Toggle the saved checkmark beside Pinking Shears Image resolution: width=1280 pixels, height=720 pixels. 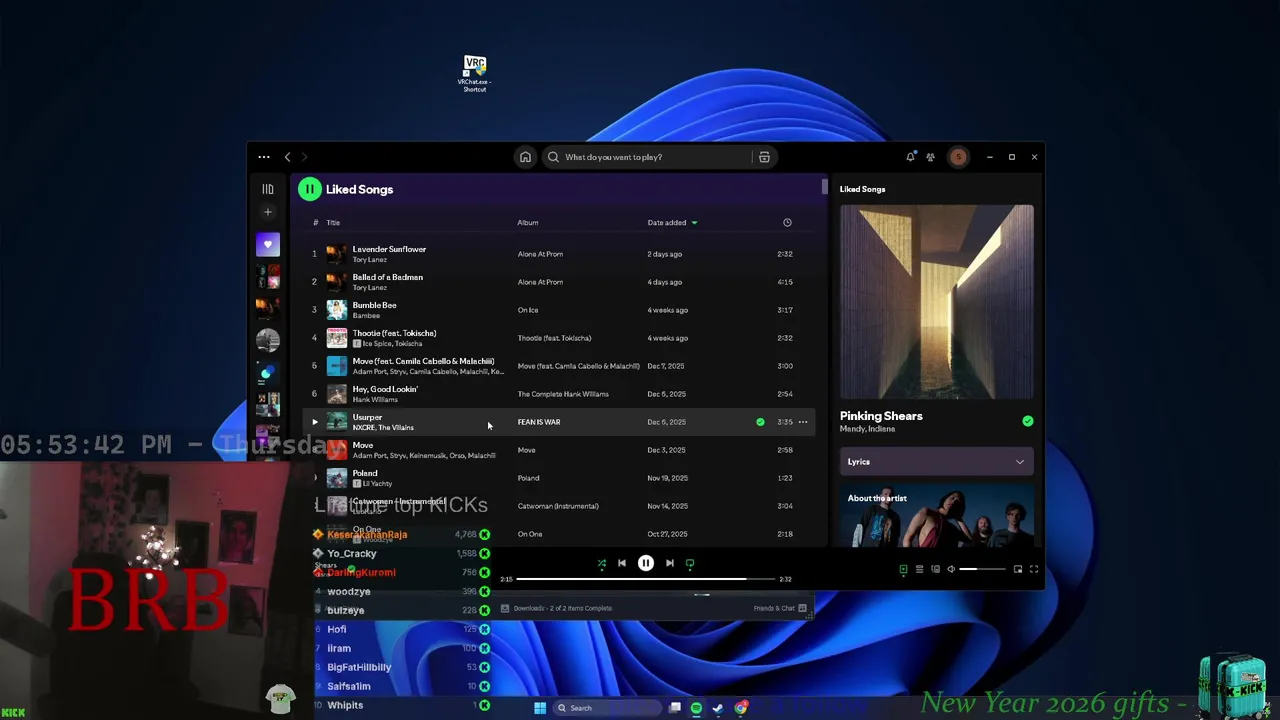coord(1027,421)
